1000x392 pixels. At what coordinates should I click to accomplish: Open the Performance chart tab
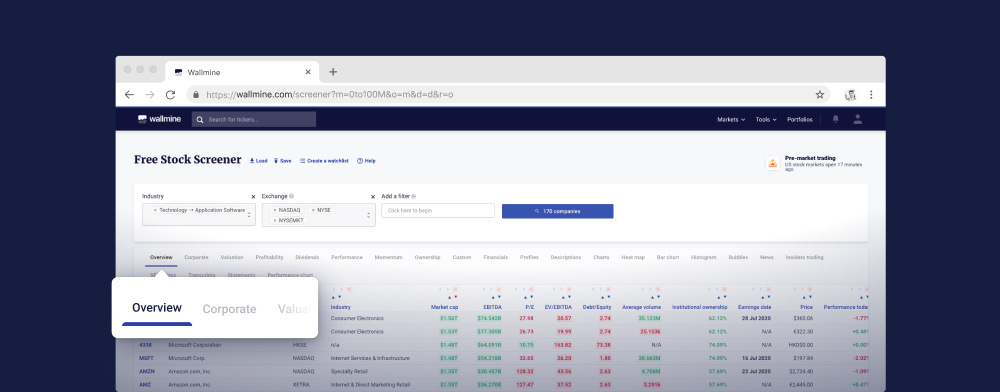coord(290,275)
